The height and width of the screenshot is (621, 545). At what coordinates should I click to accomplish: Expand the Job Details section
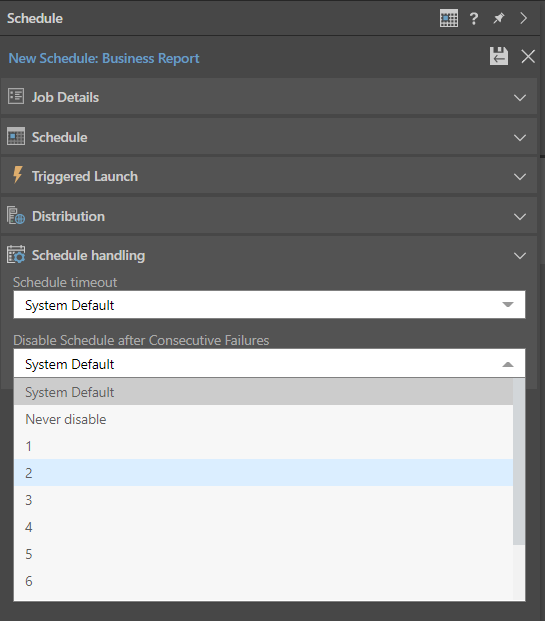(x=520, y=97)
